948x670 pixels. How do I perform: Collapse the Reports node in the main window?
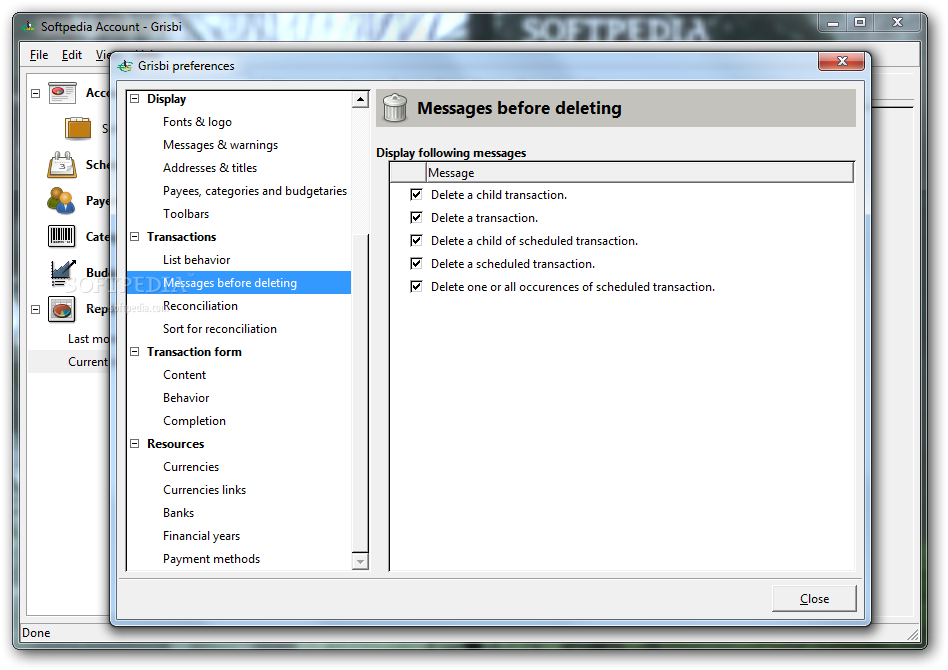point(36,309)
